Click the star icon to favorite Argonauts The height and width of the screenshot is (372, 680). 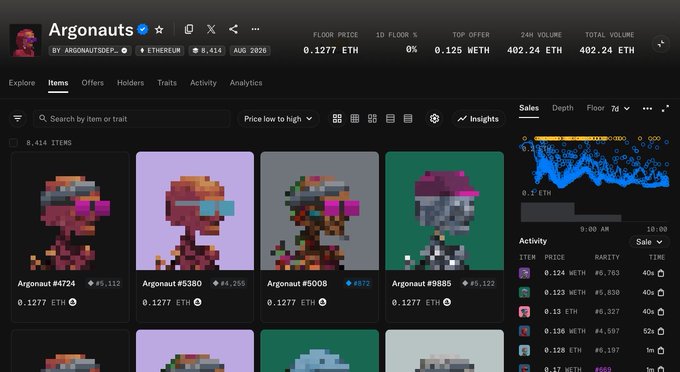(159, 29)
